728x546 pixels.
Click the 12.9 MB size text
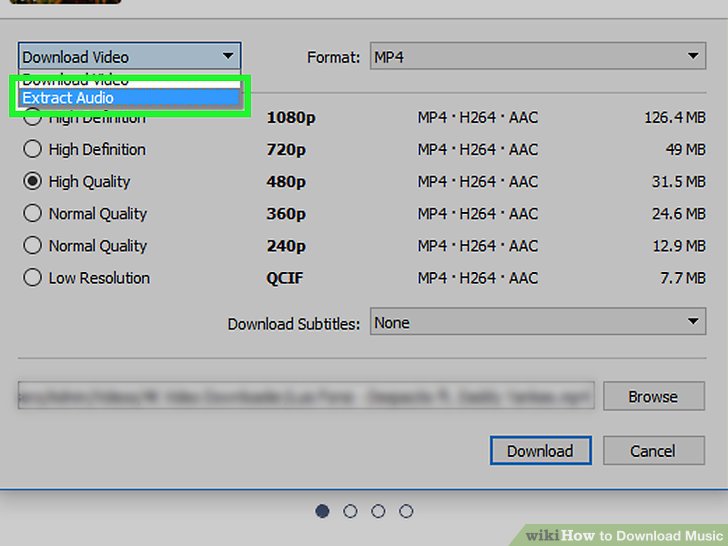pos(679,246)
